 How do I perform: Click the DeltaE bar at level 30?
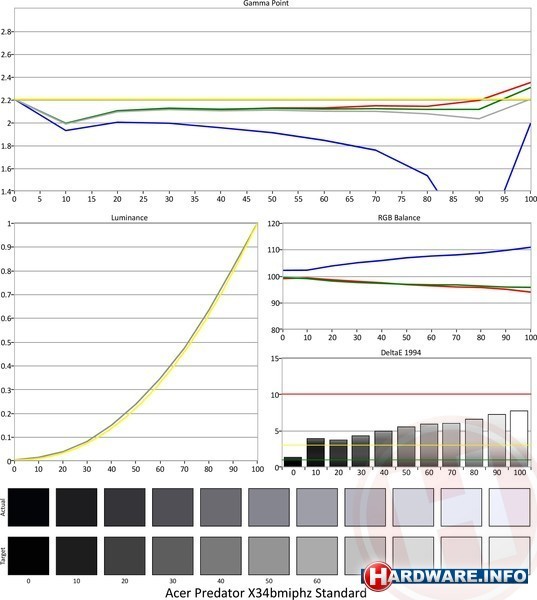[361, 451]
